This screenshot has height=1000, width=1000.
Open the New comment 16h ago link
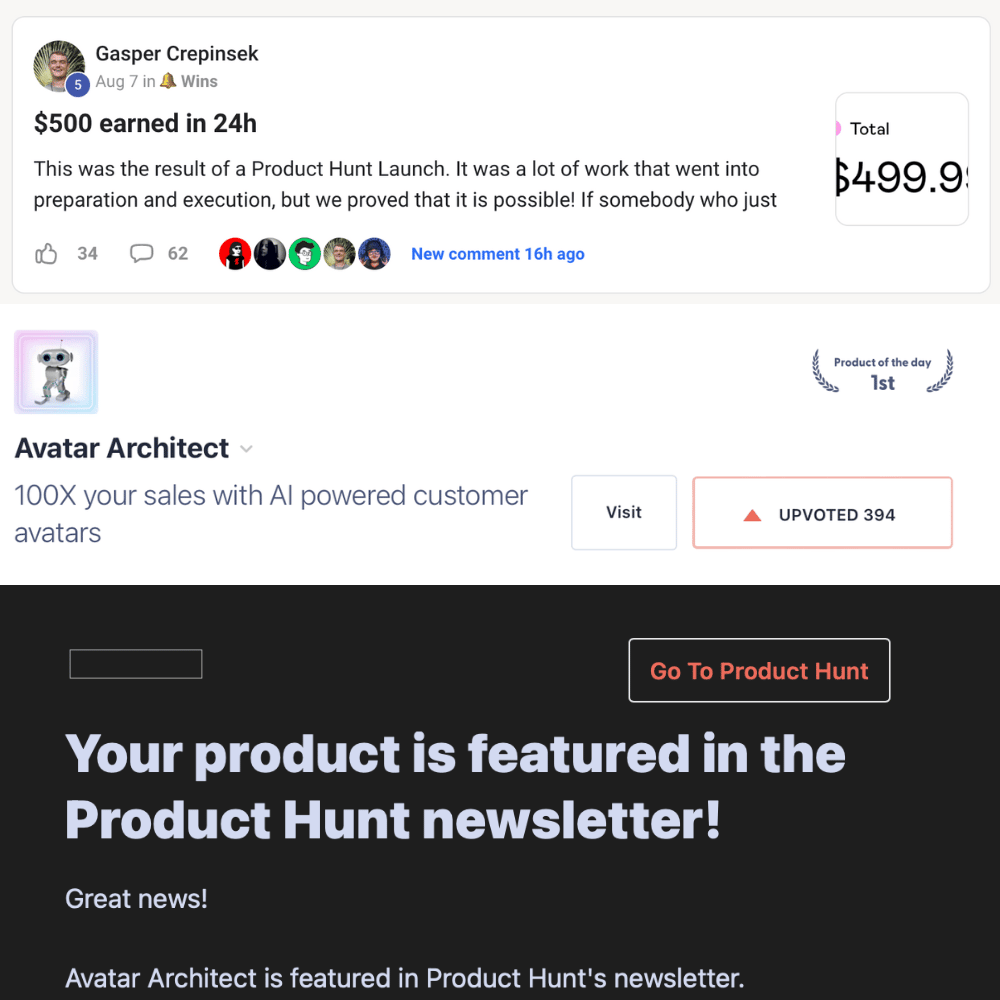tap(498, 254)
